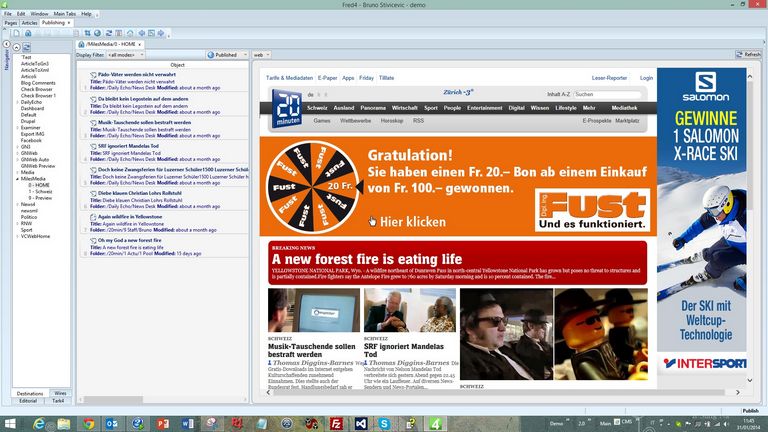Expand the RNW tree node
The width and height of the screenshot is (768, 432).
click(17, 223)
